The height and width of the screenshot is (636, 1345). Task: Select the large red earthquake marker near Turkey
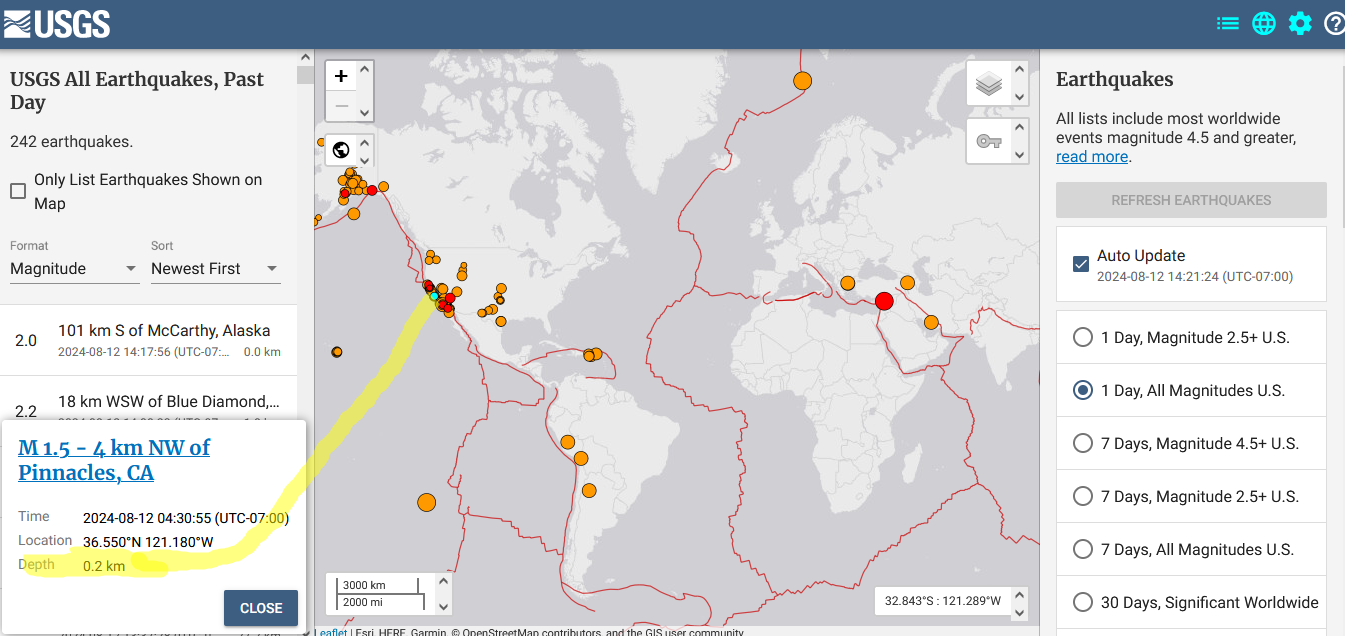(x=883, y=301)
